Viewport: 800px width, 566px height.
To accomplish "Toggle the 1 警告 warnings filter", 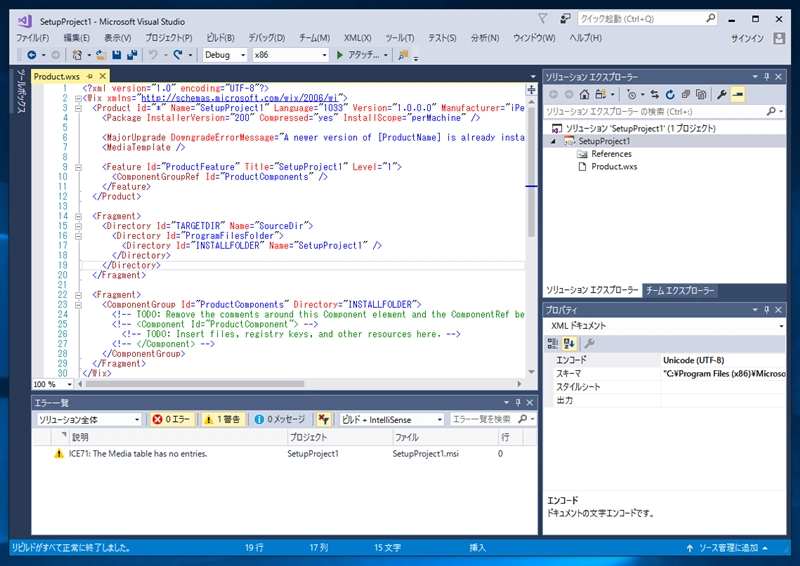I will [223, 420].
